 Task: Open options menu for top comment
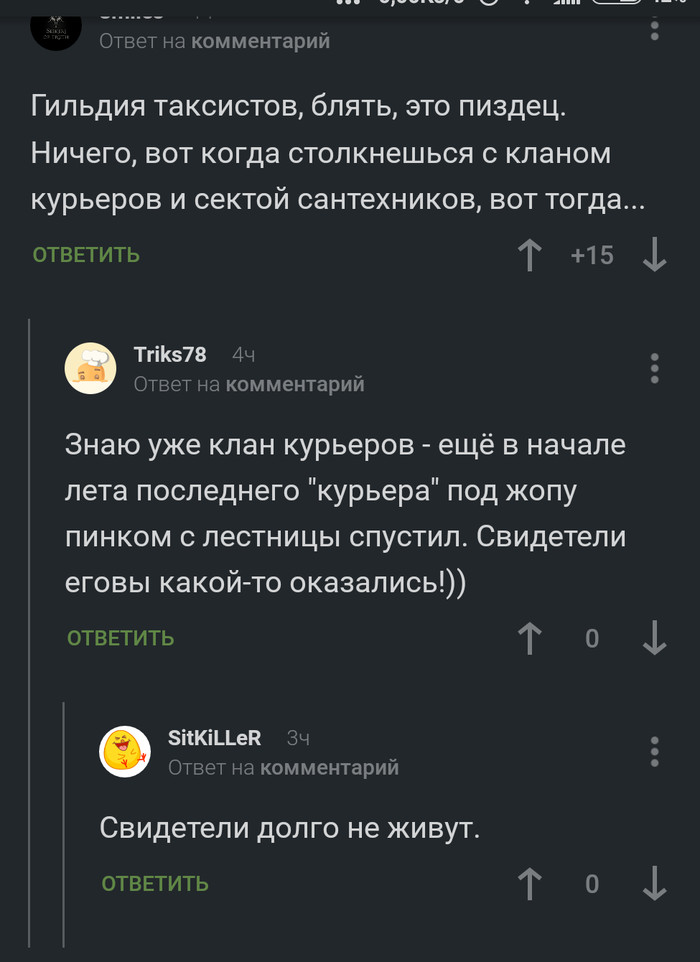click(x=655, y=26)
